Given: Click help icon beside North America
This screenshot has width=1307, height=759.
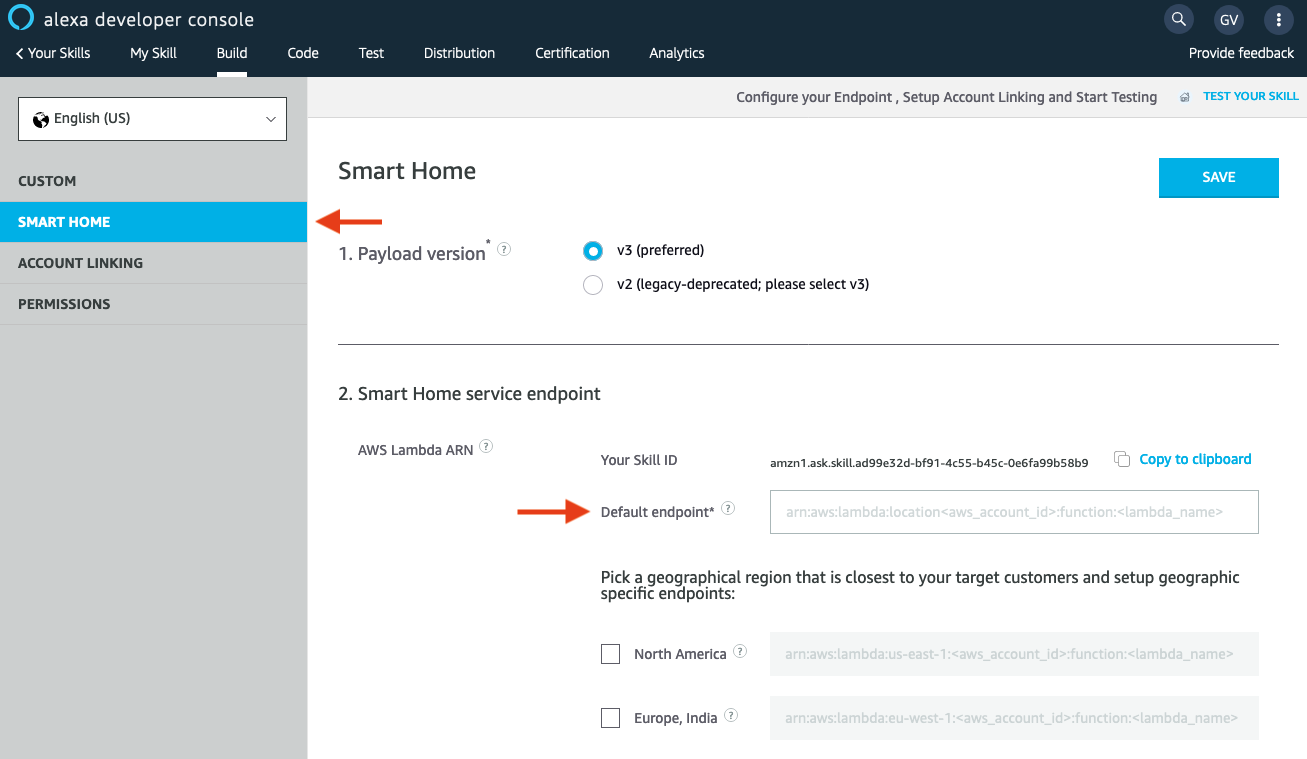Looking at the screenshot, I should [x=740, y=651].
